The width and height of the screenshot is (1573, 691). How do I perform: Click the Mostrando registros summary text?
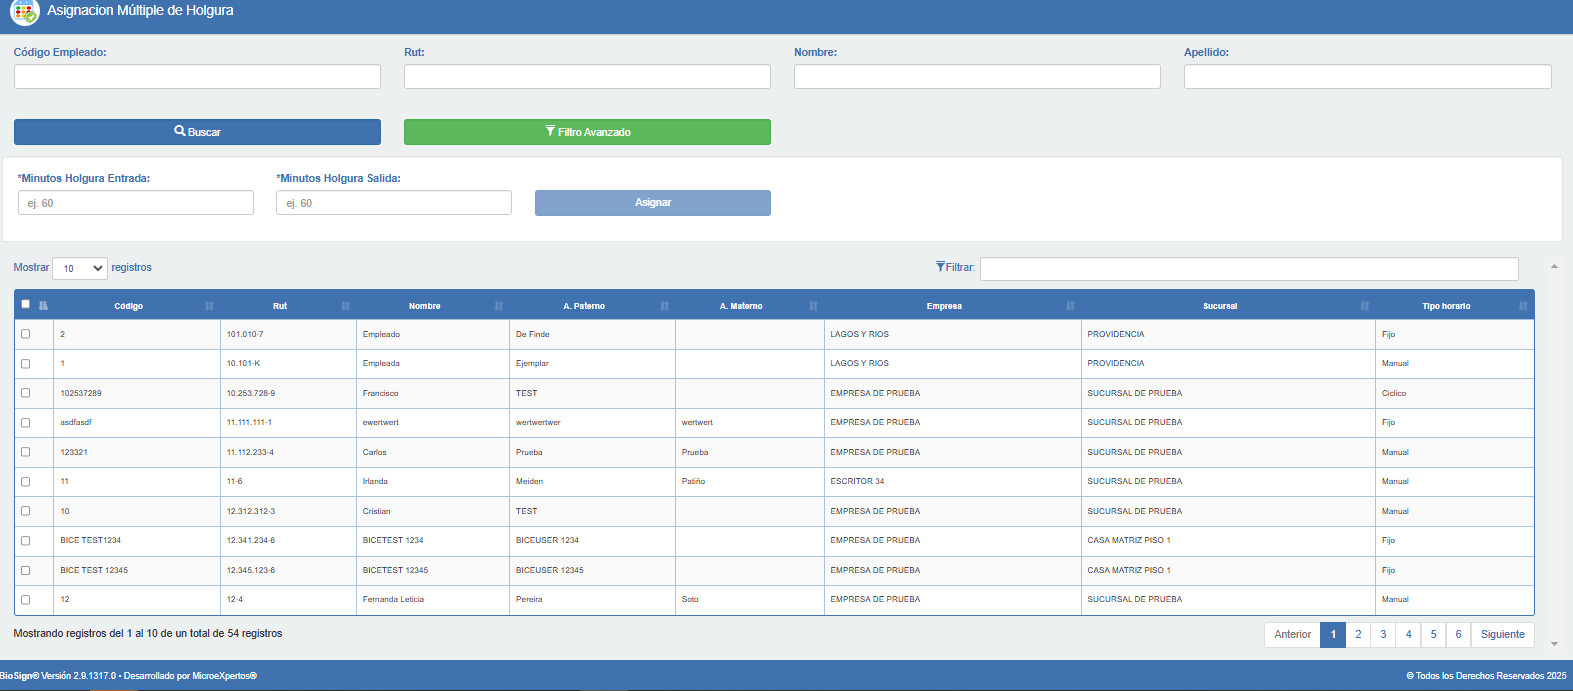148,634
